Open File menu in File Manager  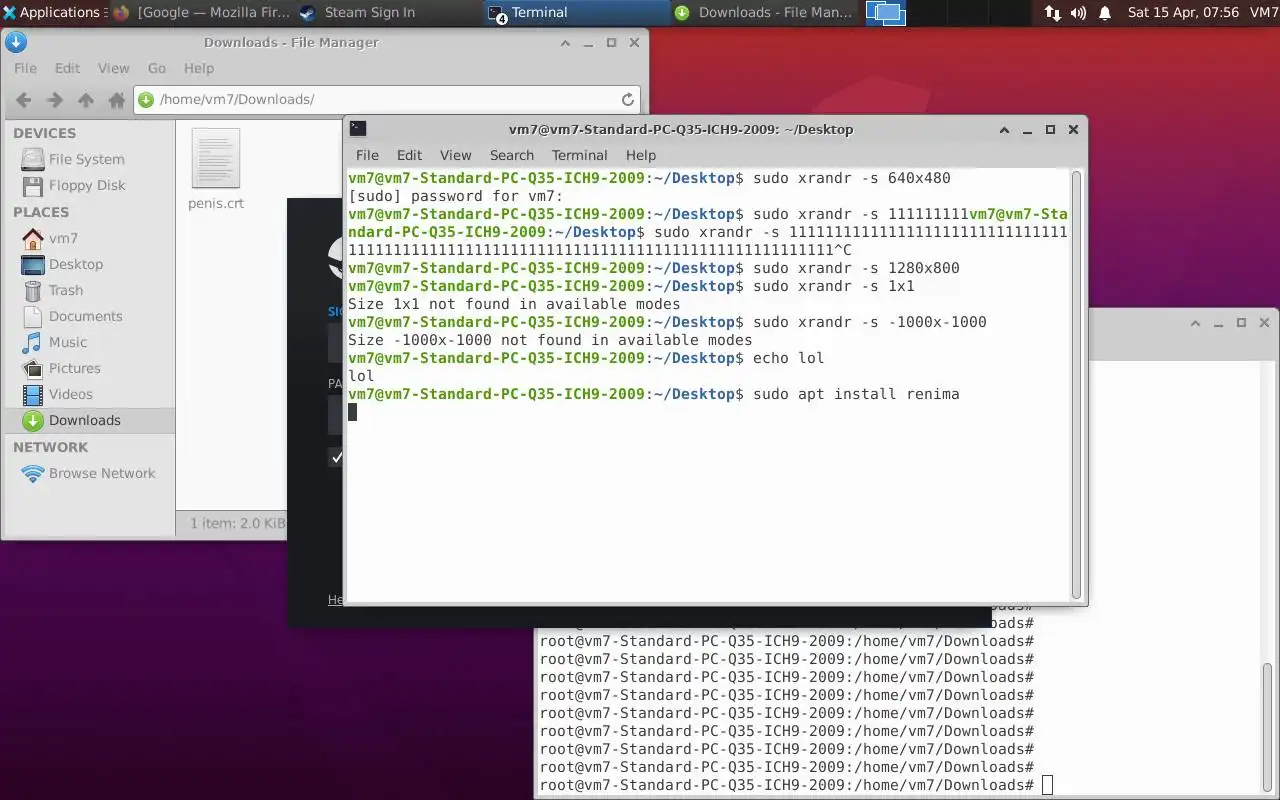pyautogui.click(x=25, y=68)
